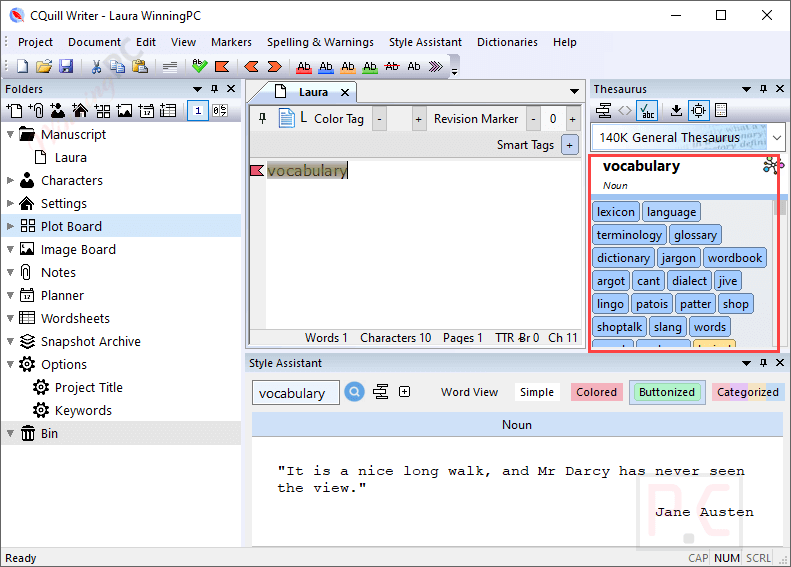This screenshot has height=567, width=791.
Task: Save using the floppy disk icon
Action: pyautogui.click(x=66, y=66)
